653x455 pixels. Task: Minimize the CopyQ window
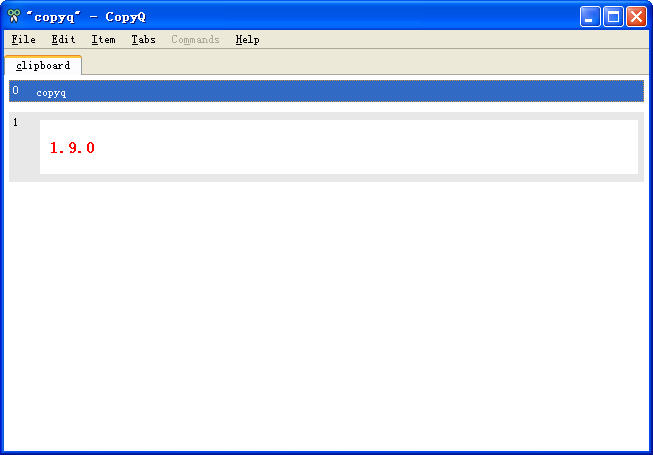(x=590, y=17)
